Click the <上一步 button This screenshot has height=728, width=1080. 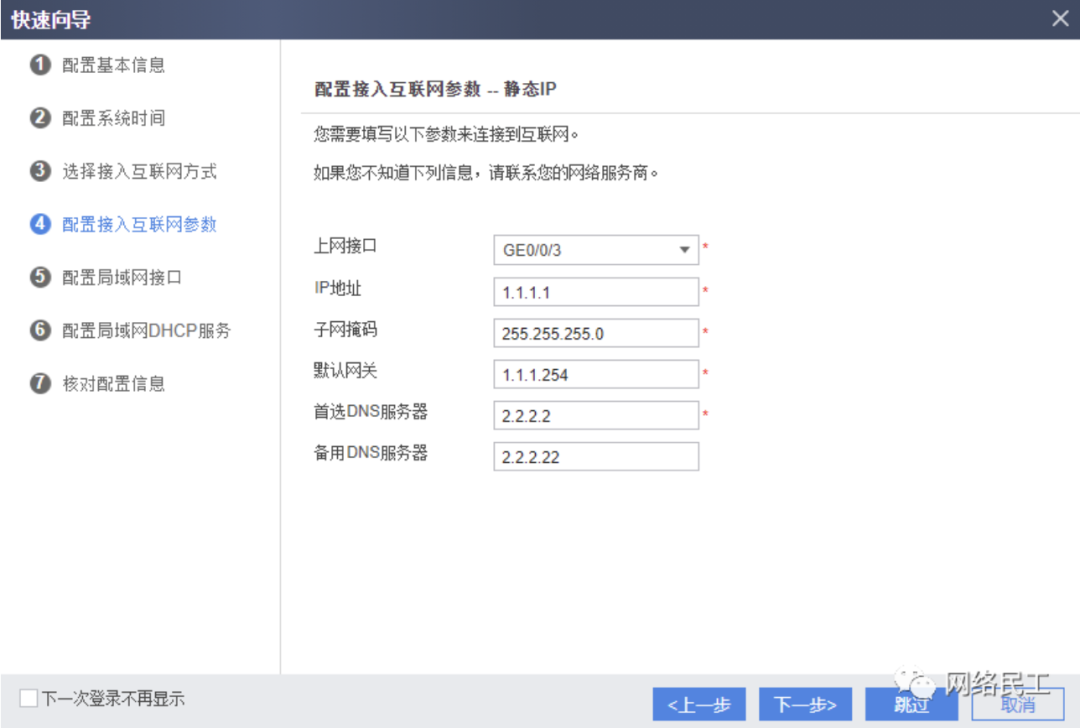(x=698, y=704)
